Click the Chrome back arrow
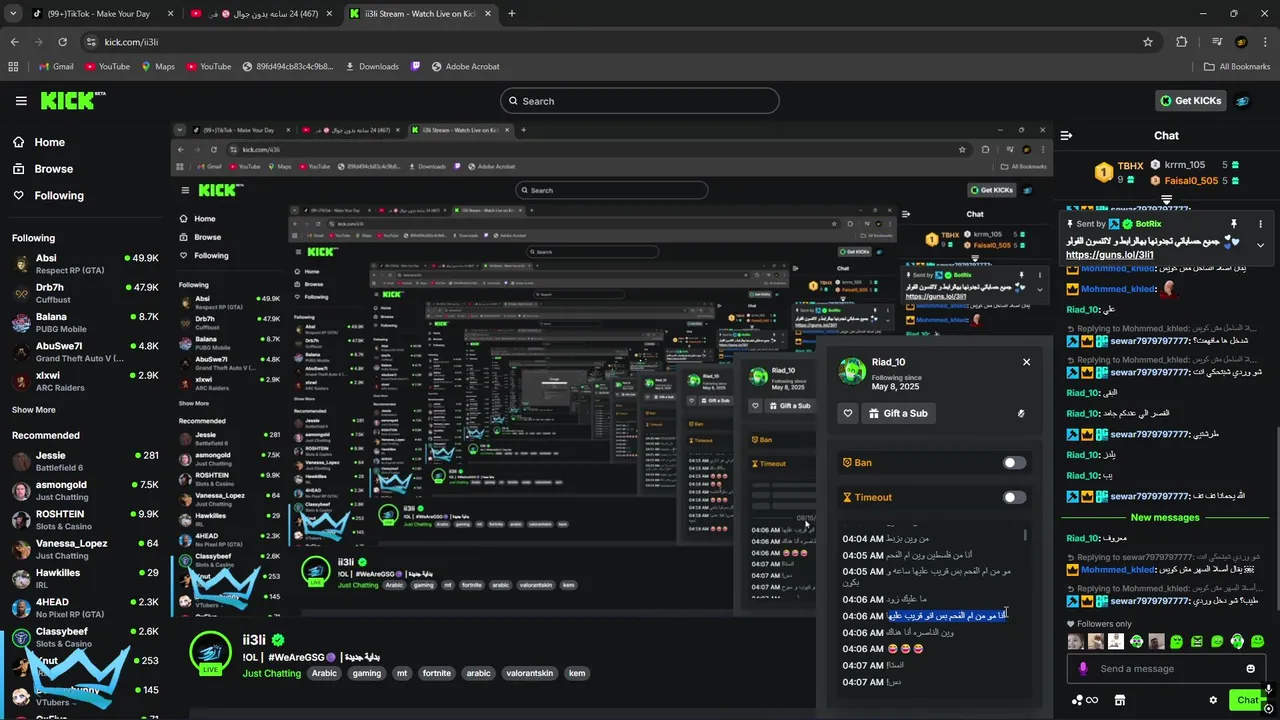The width and height of the screenshot is (1280, 720). pos(14,42)
